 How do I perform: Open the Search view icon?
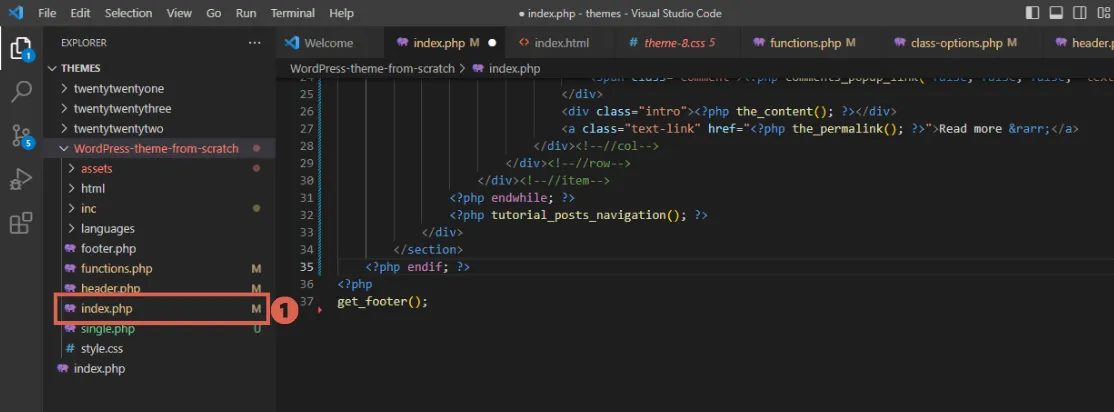21,92
